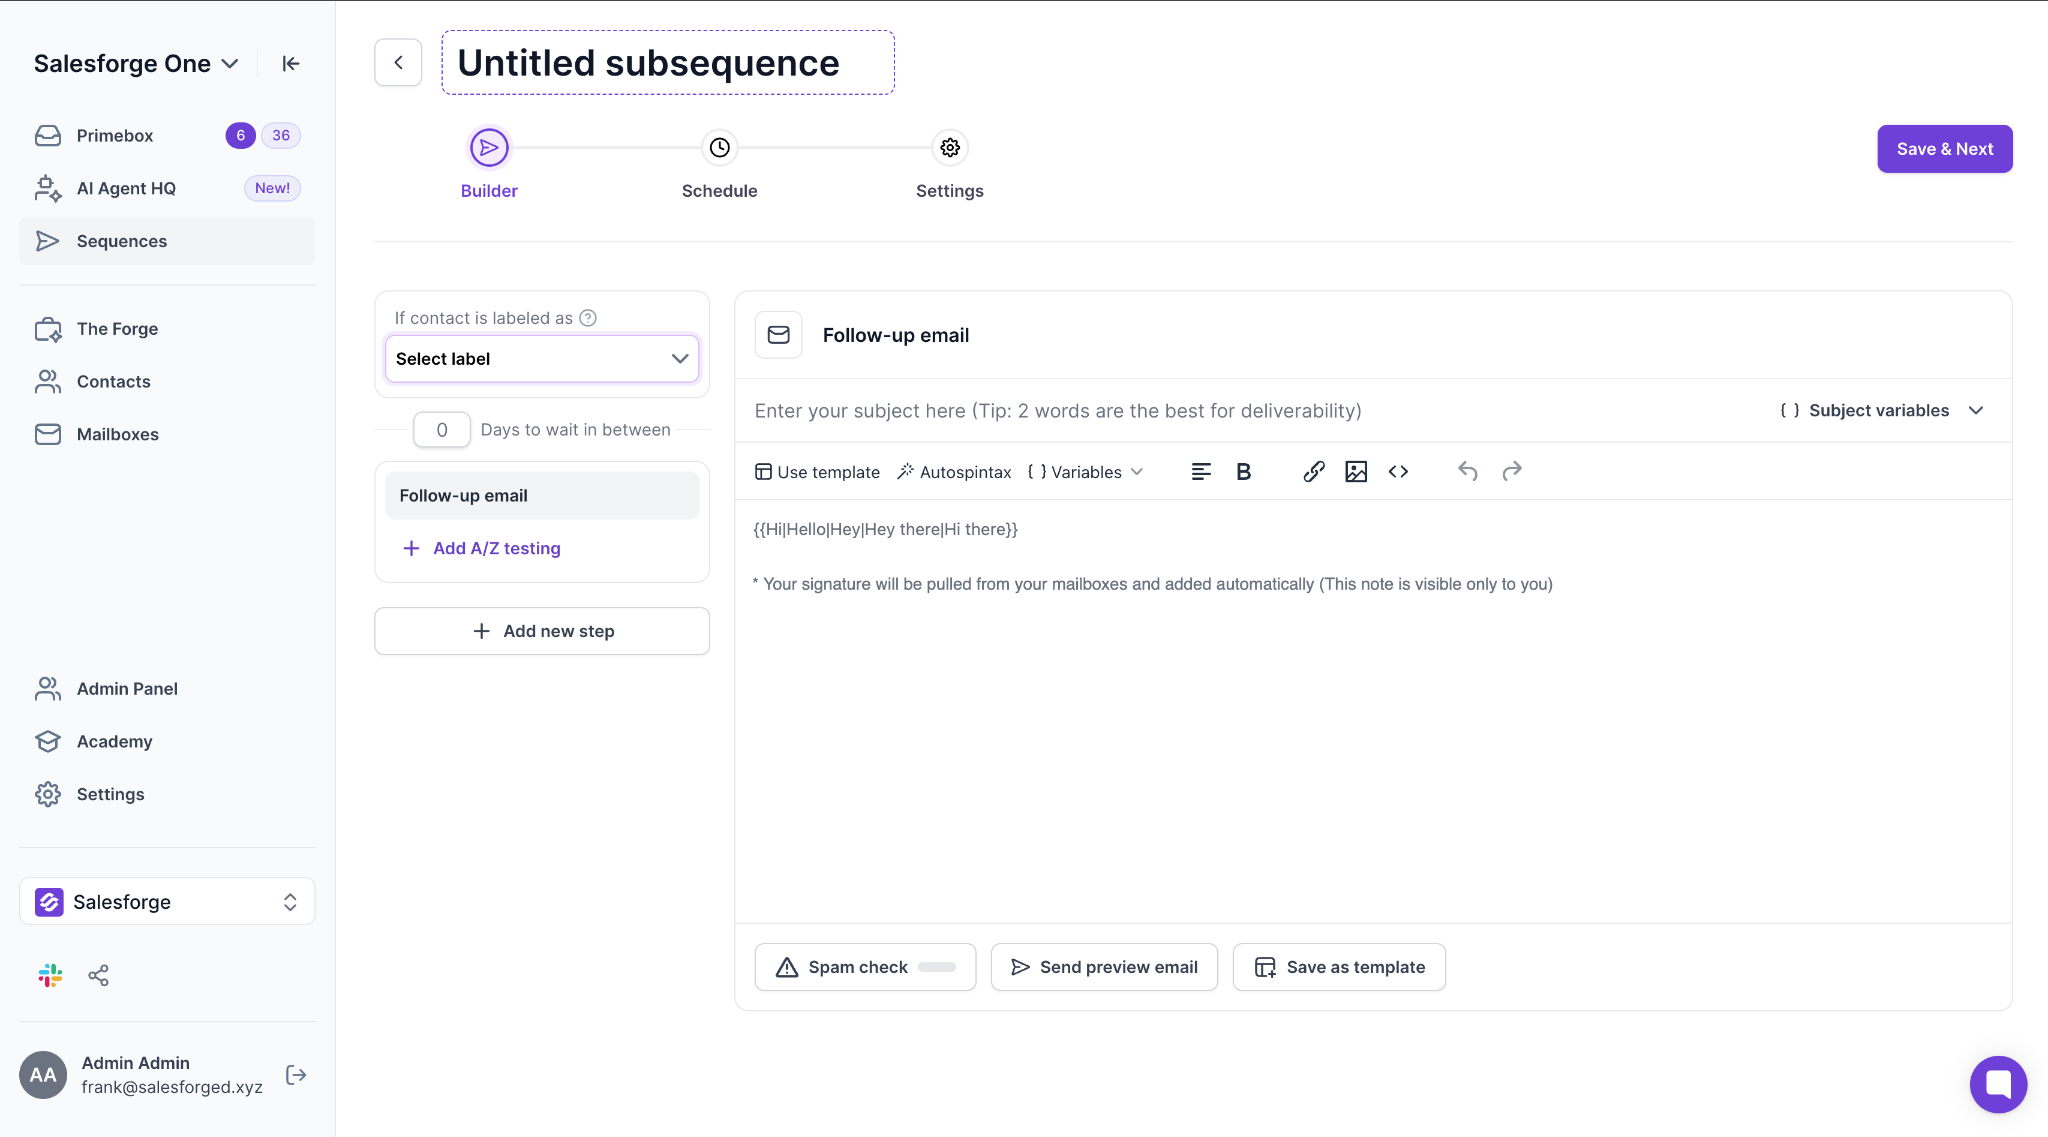Click the AA user avatar
The height and width of the screenshot is (1137, 2048).
pyautogui.click(x=43, y=1075)
